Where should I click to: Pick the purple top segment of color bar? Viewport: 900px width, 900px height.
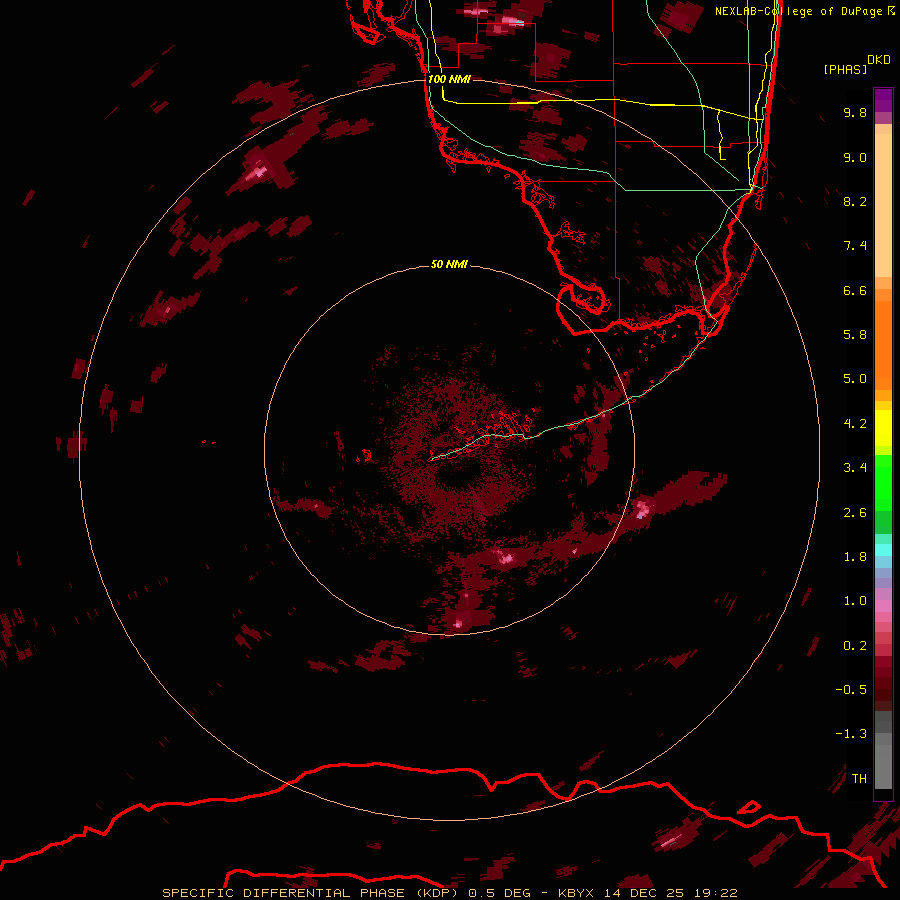pyautogui.click(x=883, y=100)
